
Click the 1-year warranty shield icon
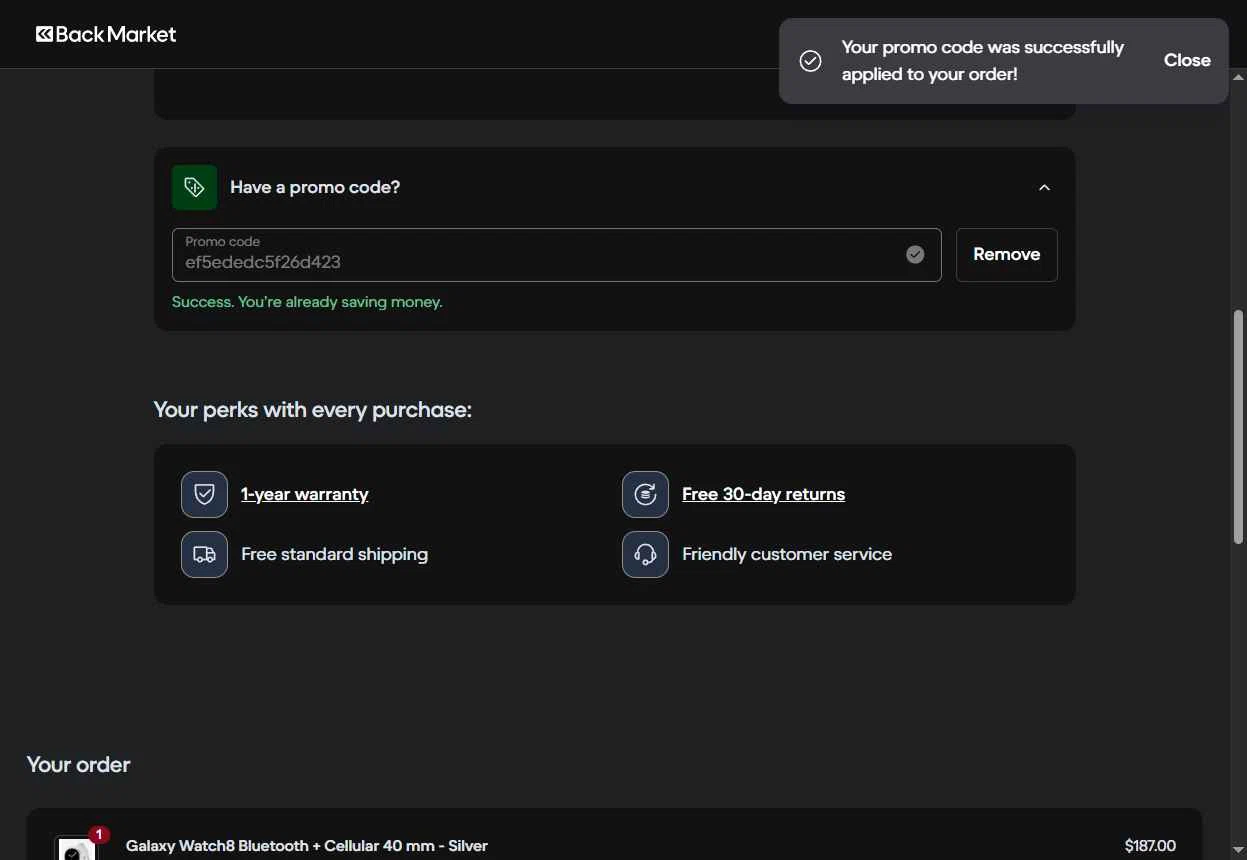(x=204, y=494)
